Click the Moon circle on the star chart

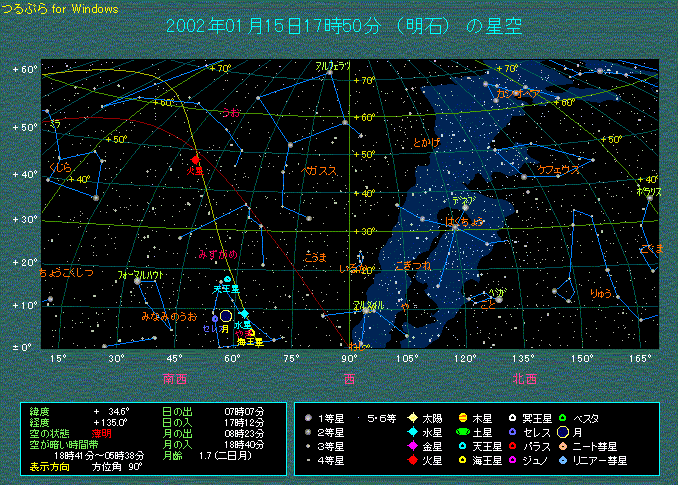[x=226, y=316]
